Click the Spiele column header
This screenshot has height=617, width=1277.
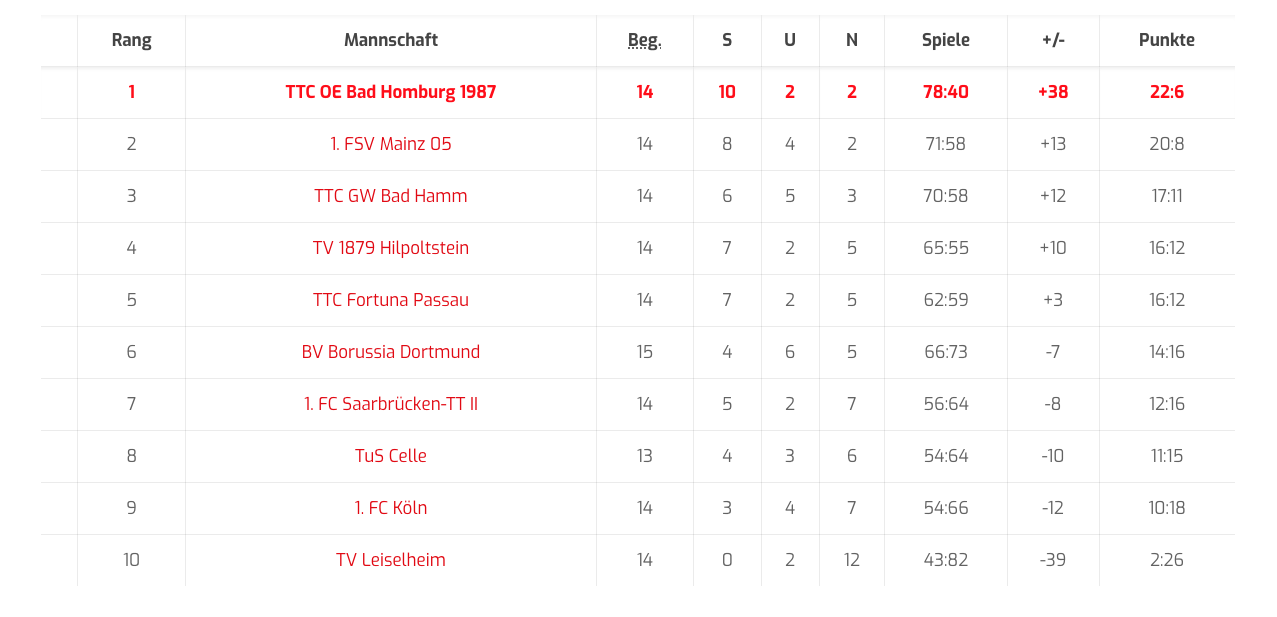coord(945,40)
